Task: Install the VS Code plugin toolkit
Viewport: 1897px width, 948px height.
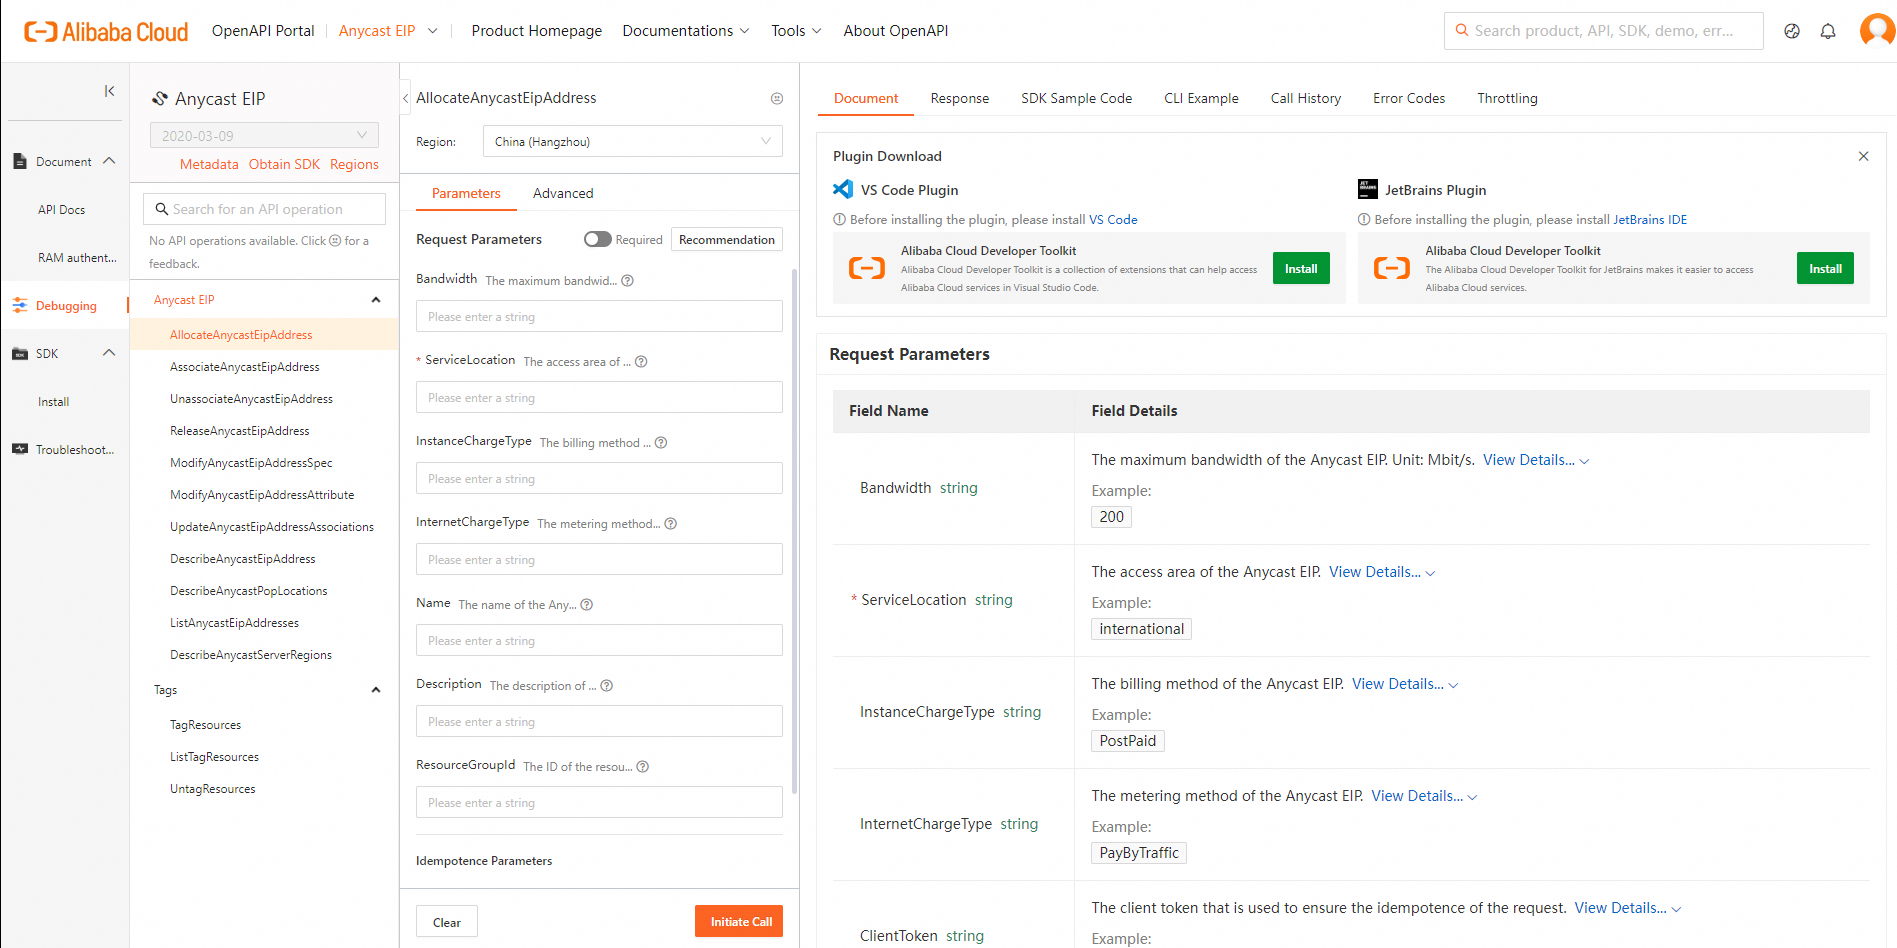Action: tap(1300, 268)
